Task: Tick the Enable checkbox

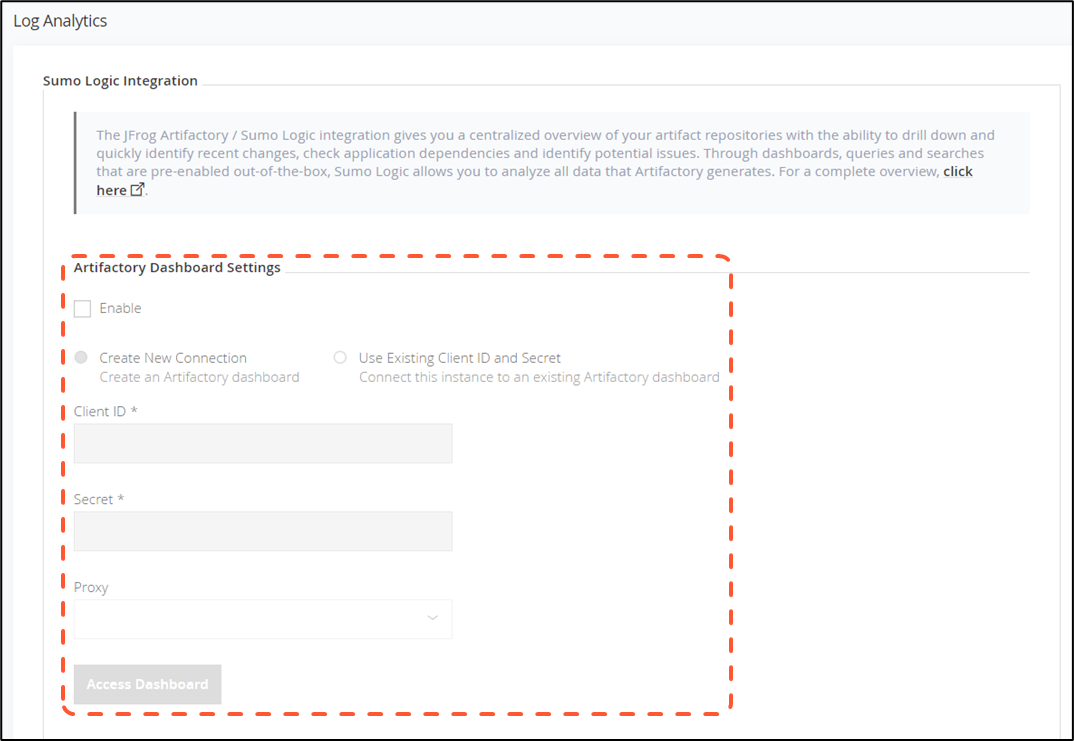Action: (x=82, y=309)
